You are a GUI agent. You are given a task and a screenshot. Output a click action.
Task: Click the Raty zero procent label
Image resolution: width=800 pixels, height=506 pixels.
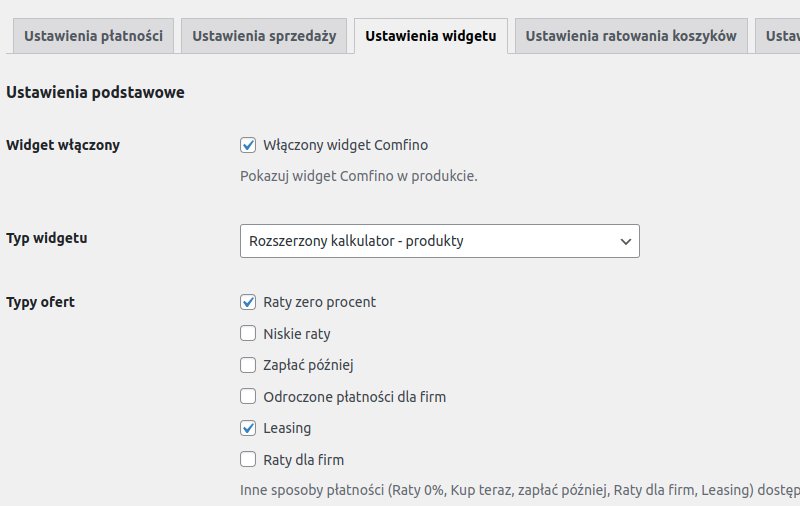click(x=319, y=302)
